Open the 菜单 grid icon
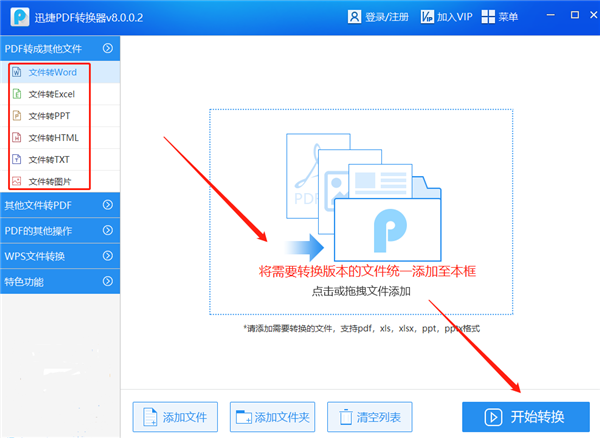This screenshot has height=438, width=600. pos(488,17)
